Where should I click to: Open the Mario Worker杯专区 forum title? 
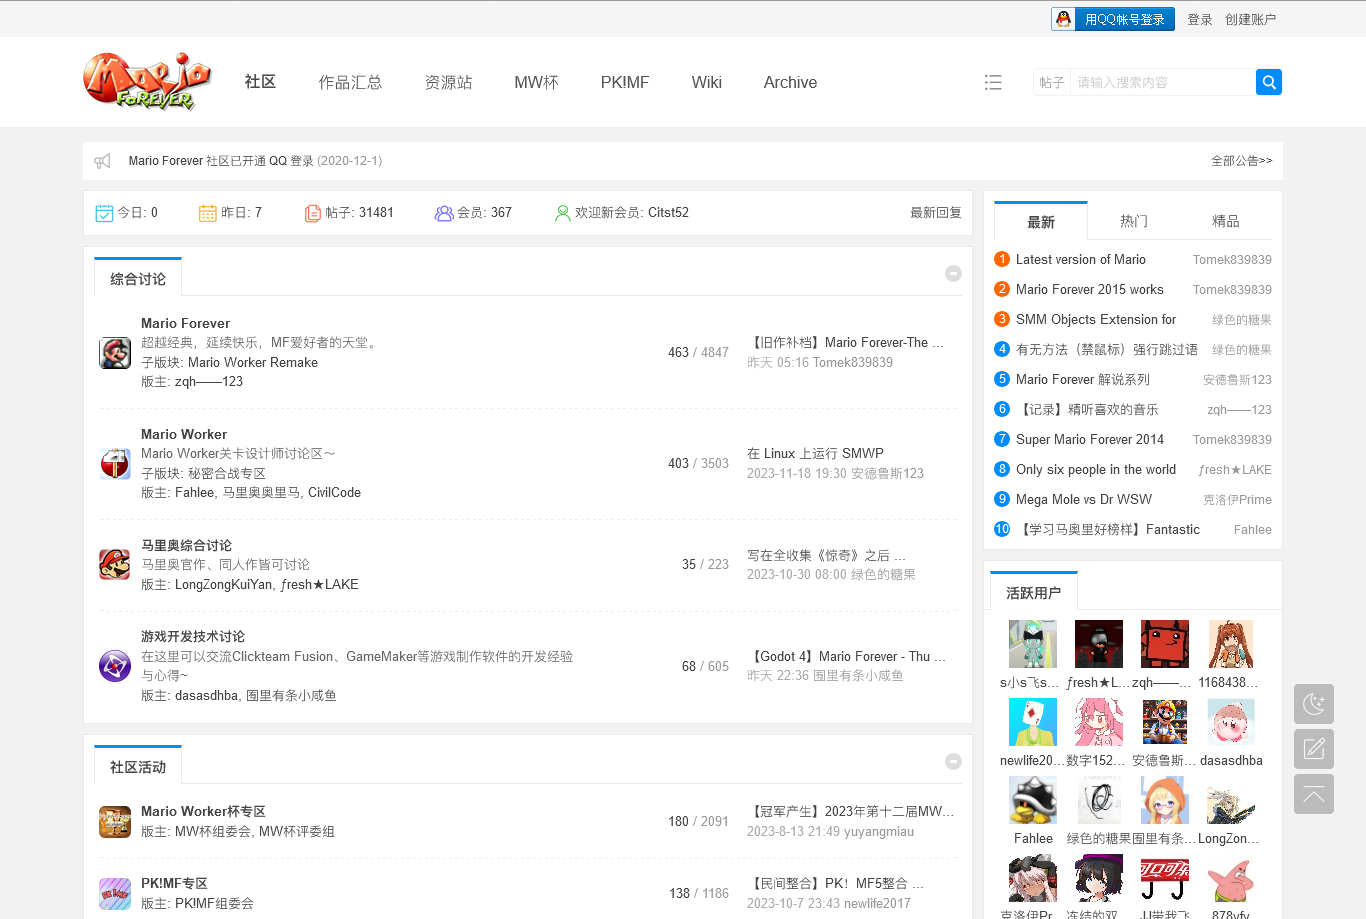click(203, 811)
